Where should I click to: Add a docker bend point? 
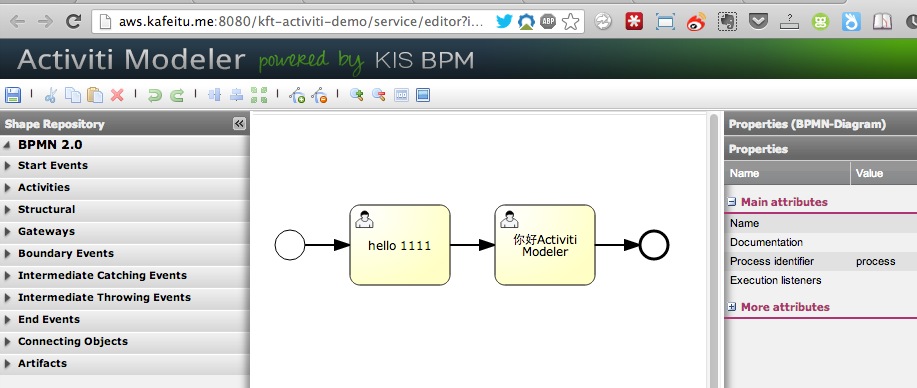click(x=297, y=95)
